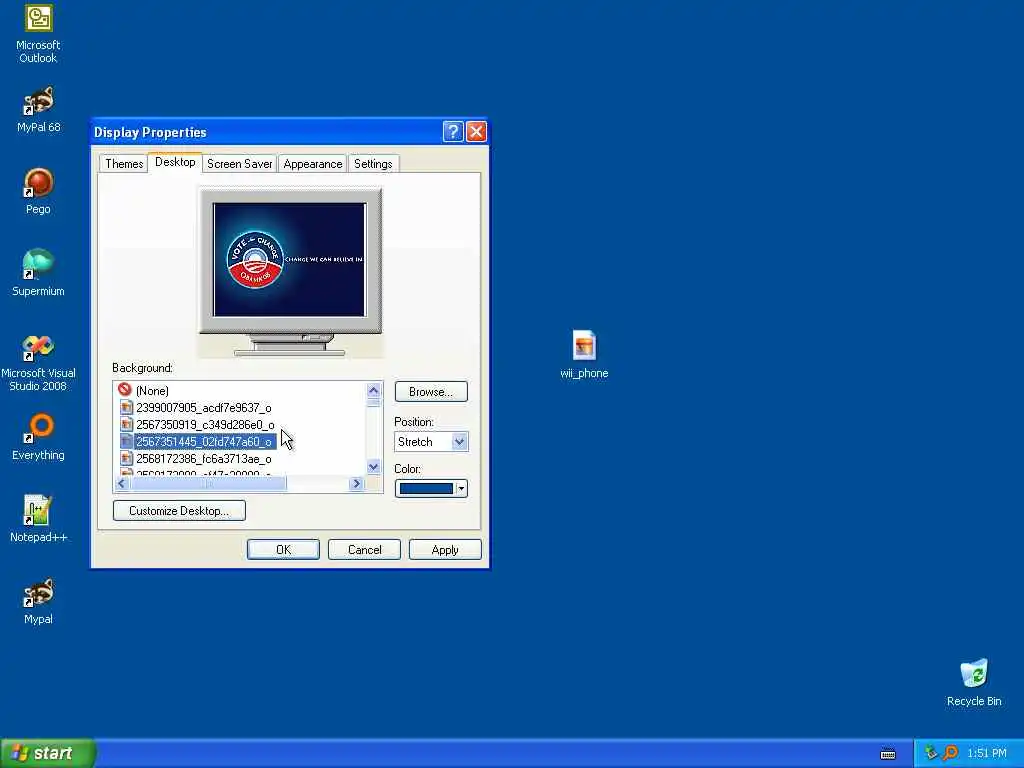The image size is (1024, 768).
Task: Open the Appearance tab
Action: (313, 164)
